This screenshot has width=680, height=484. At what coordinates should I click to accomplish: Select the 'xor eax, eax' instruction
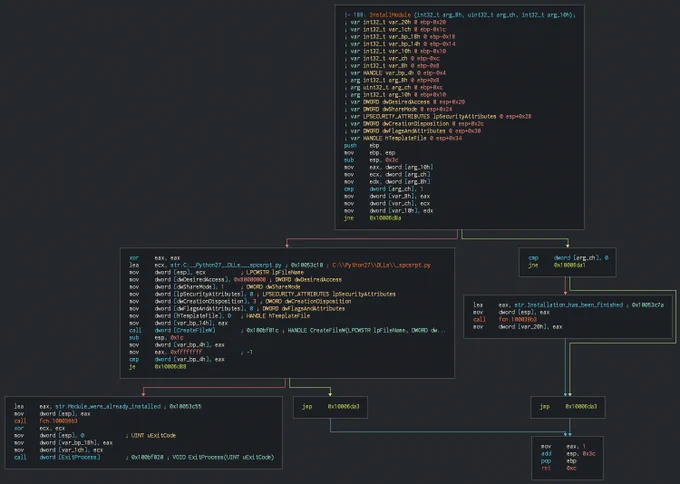pos(154,258)
